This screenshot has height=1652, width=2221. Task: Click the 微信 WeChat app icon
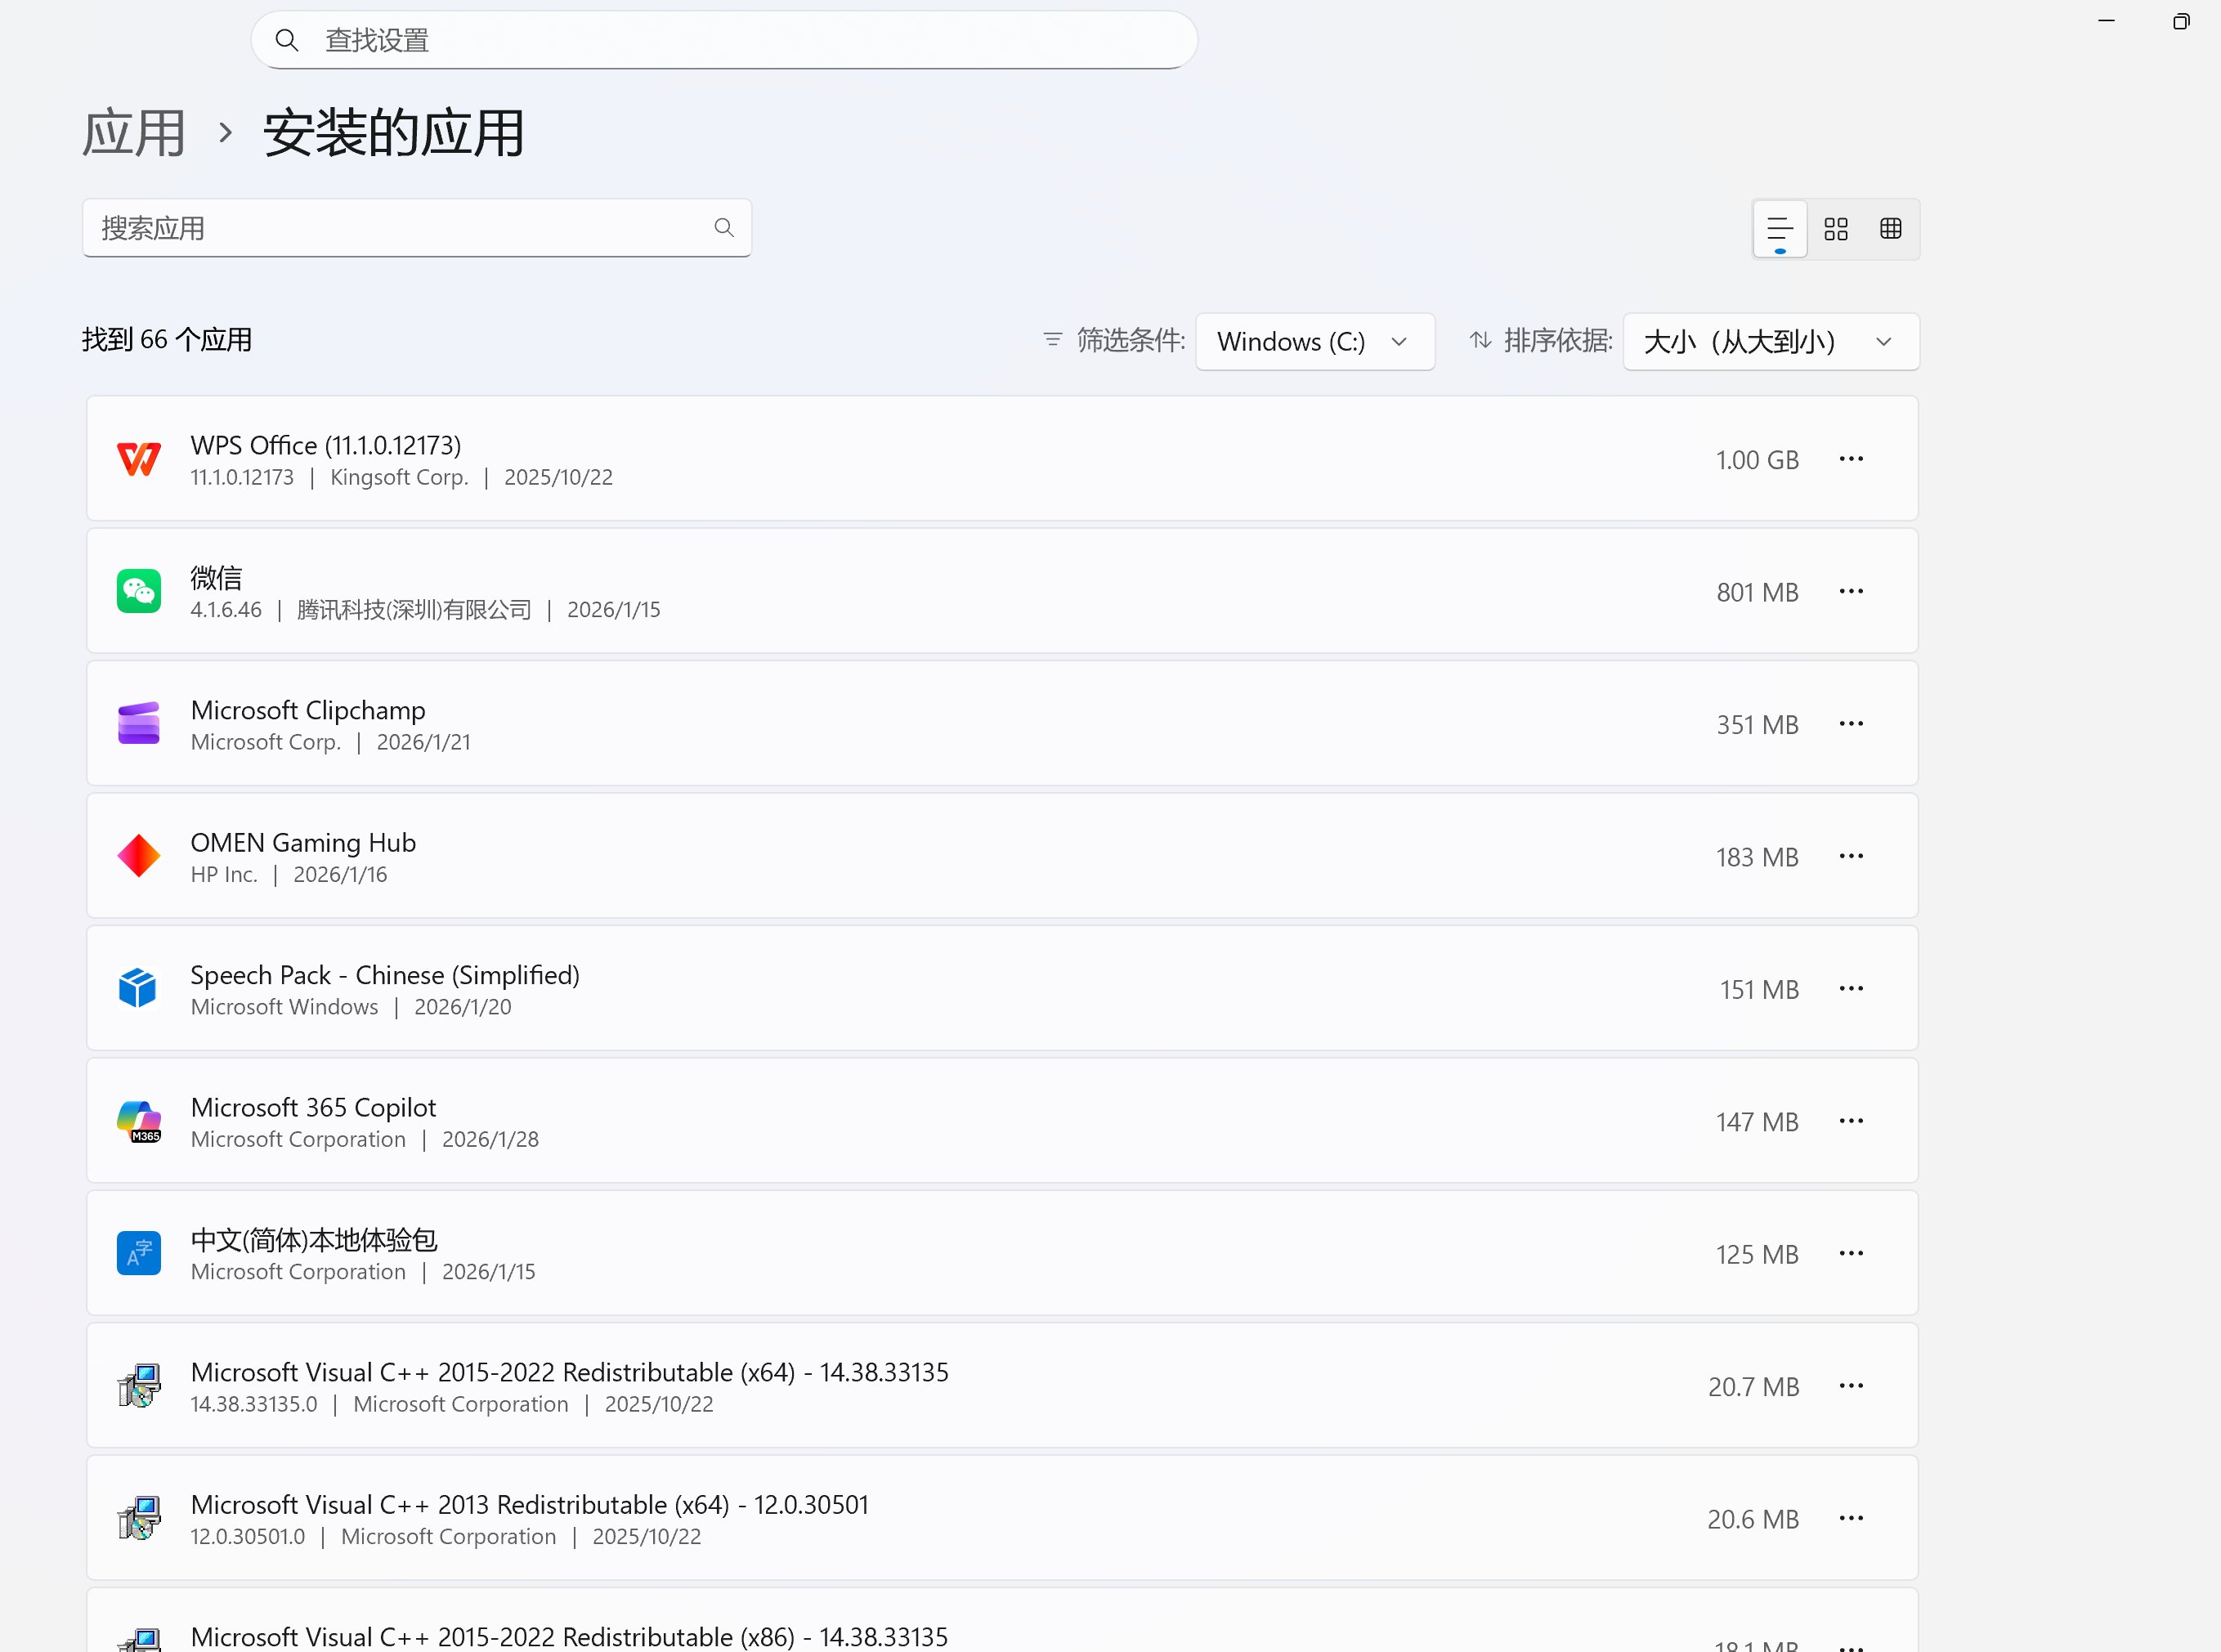(x=139, y=591)
